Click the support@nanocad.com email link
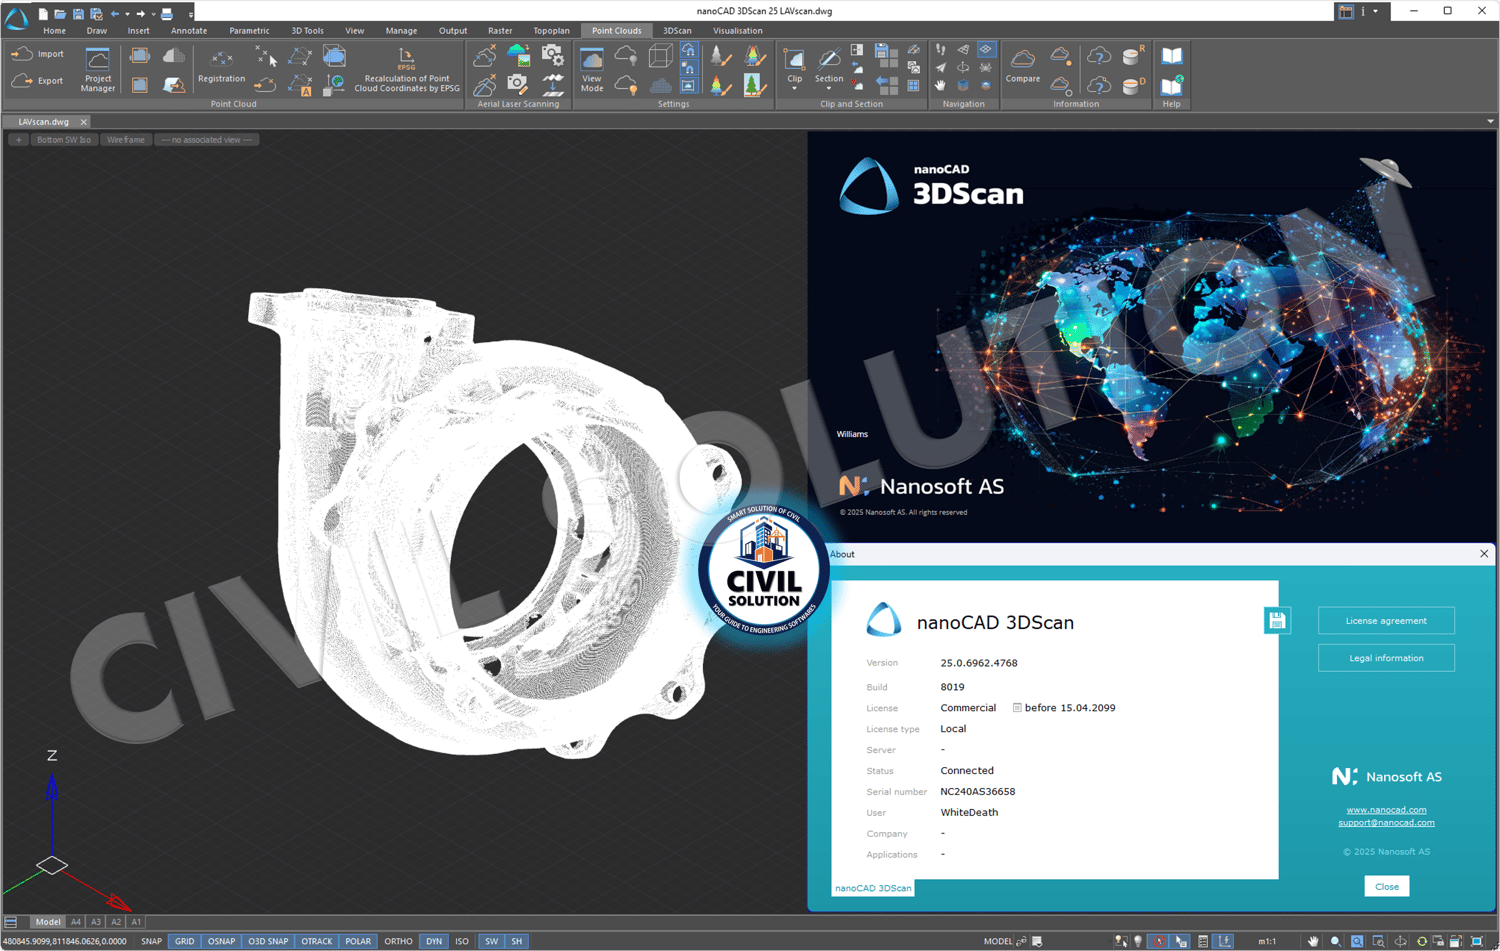 [x=1386, y=823]
